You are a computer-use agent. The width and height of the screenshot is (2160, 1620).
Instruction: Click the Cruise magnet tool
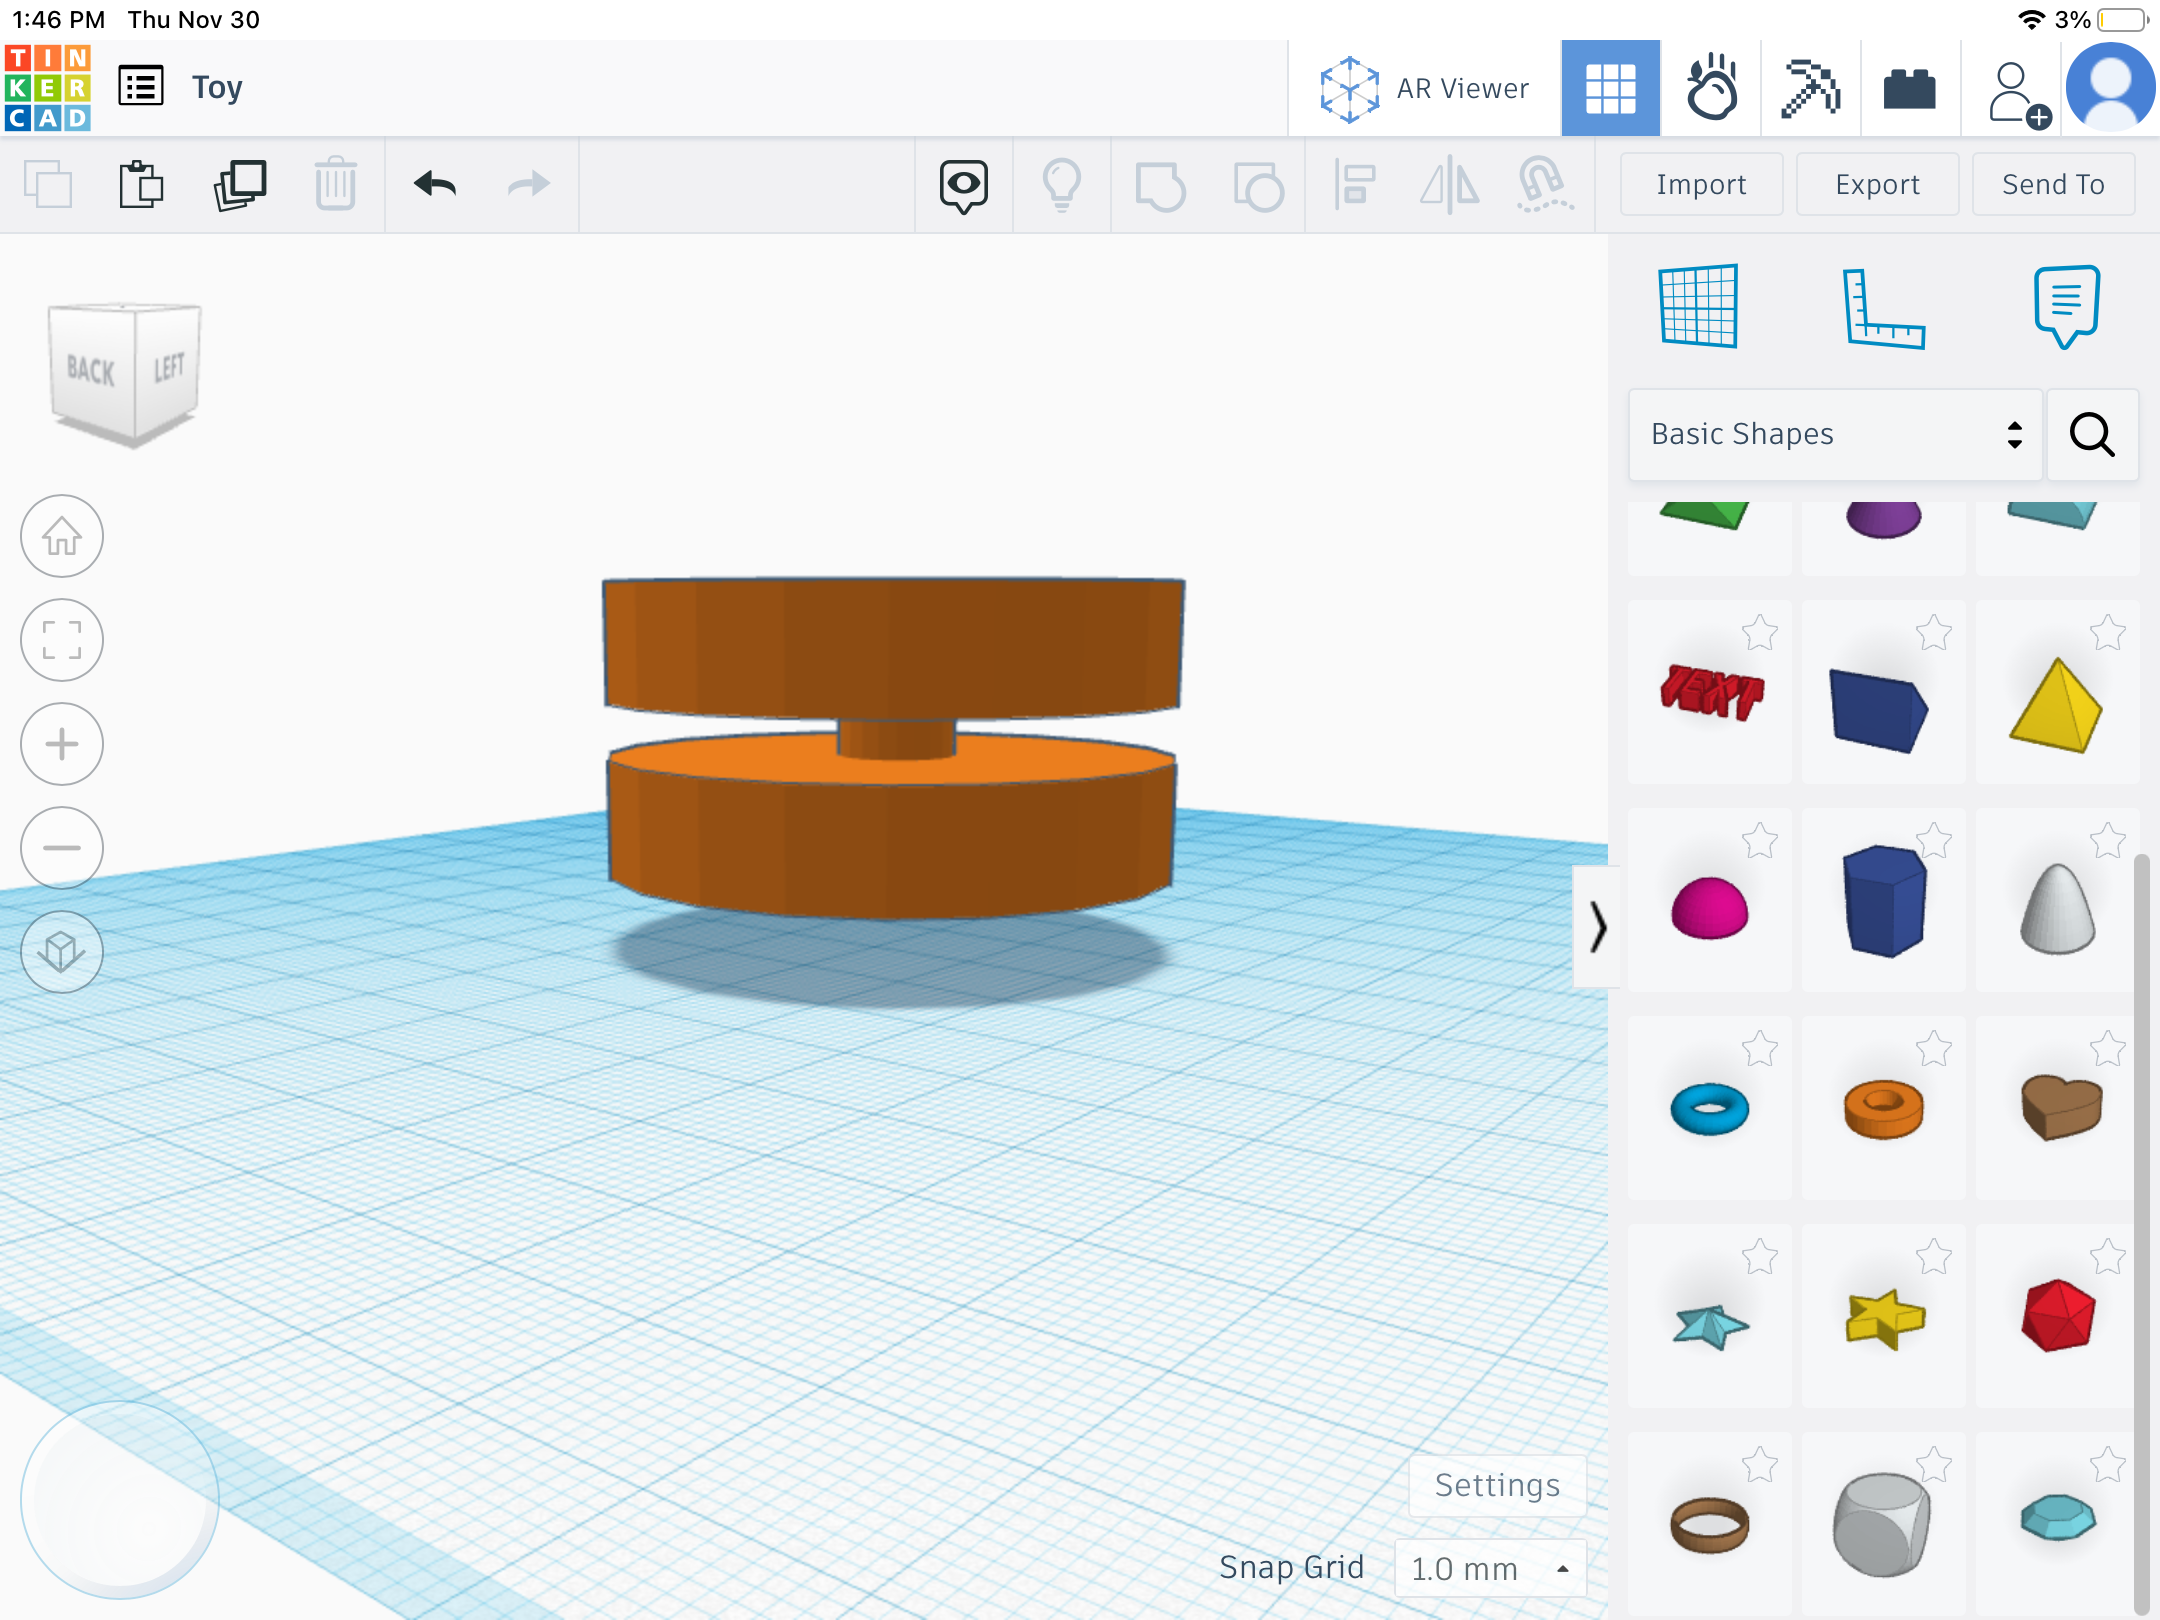click(x=1545, y=186)
